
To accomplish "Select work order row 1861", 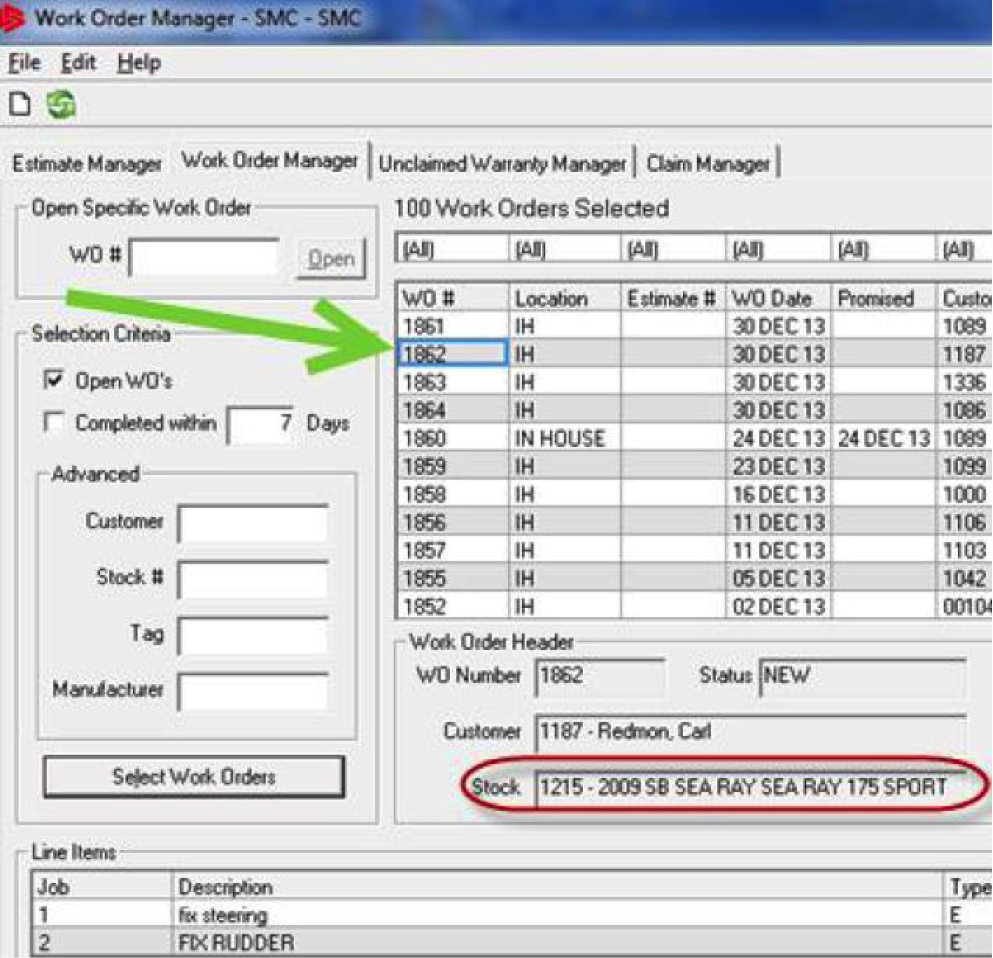I will pos(694,326).
